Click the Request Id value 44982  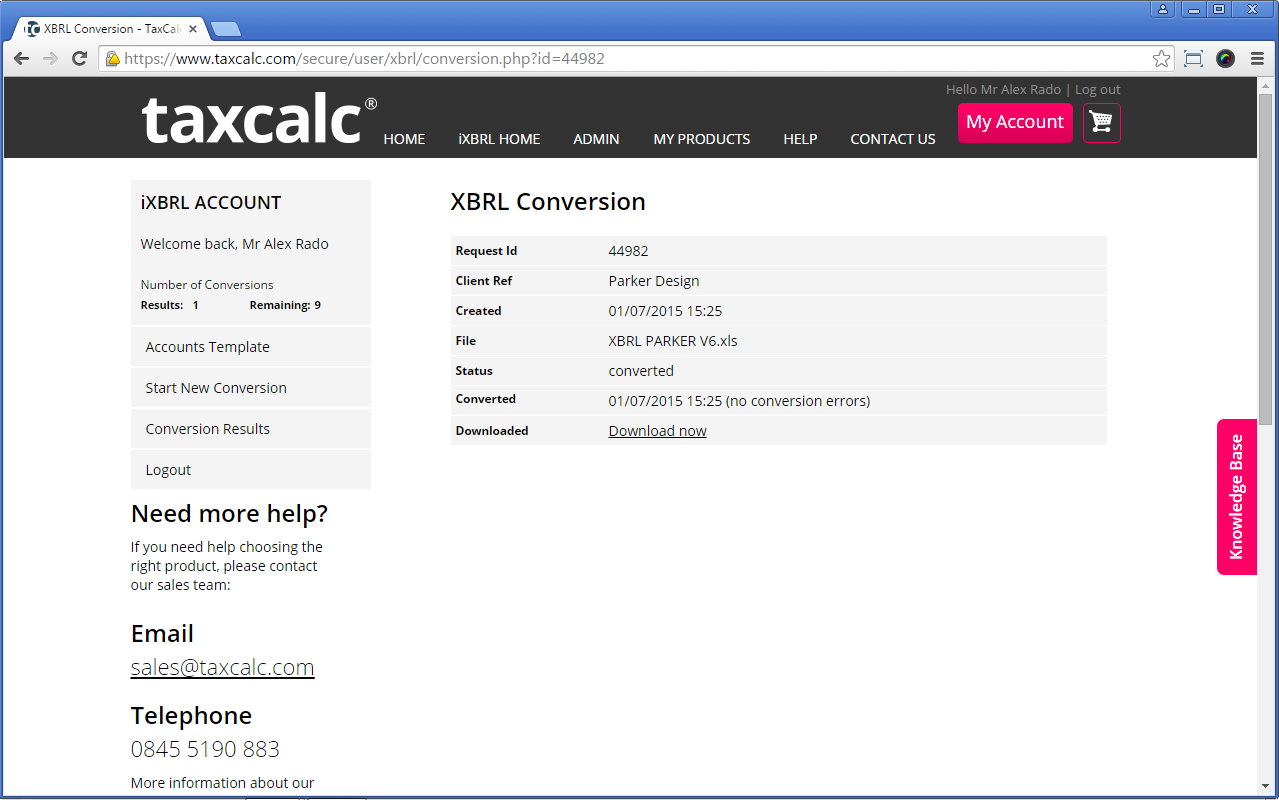click(x=628, y=251)
